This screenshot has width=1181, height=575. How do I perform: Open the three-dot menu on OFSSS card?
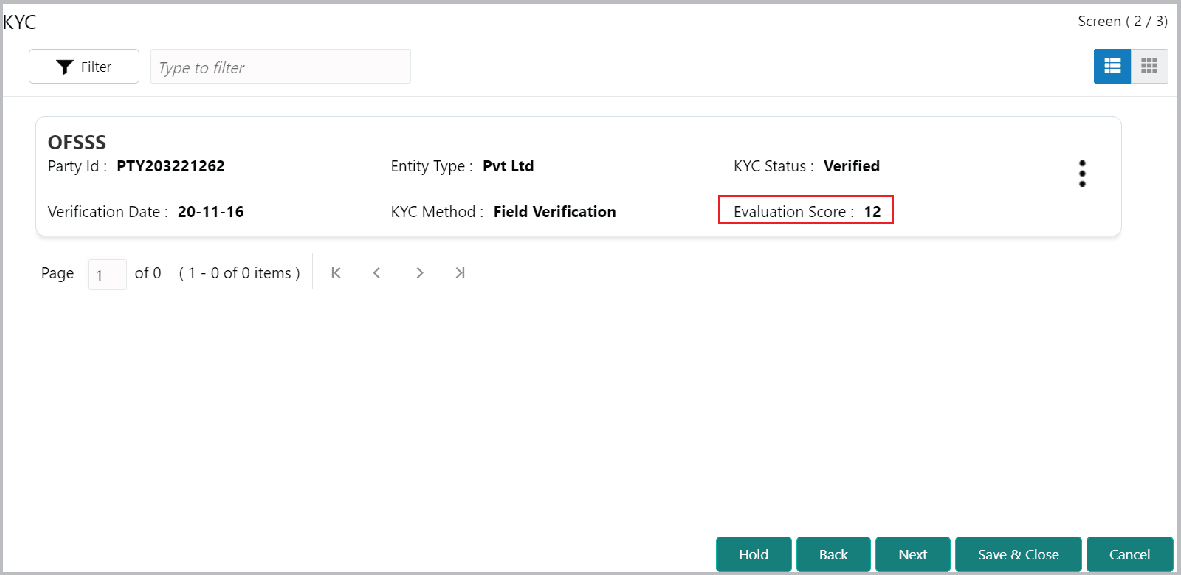[1082, 173]
